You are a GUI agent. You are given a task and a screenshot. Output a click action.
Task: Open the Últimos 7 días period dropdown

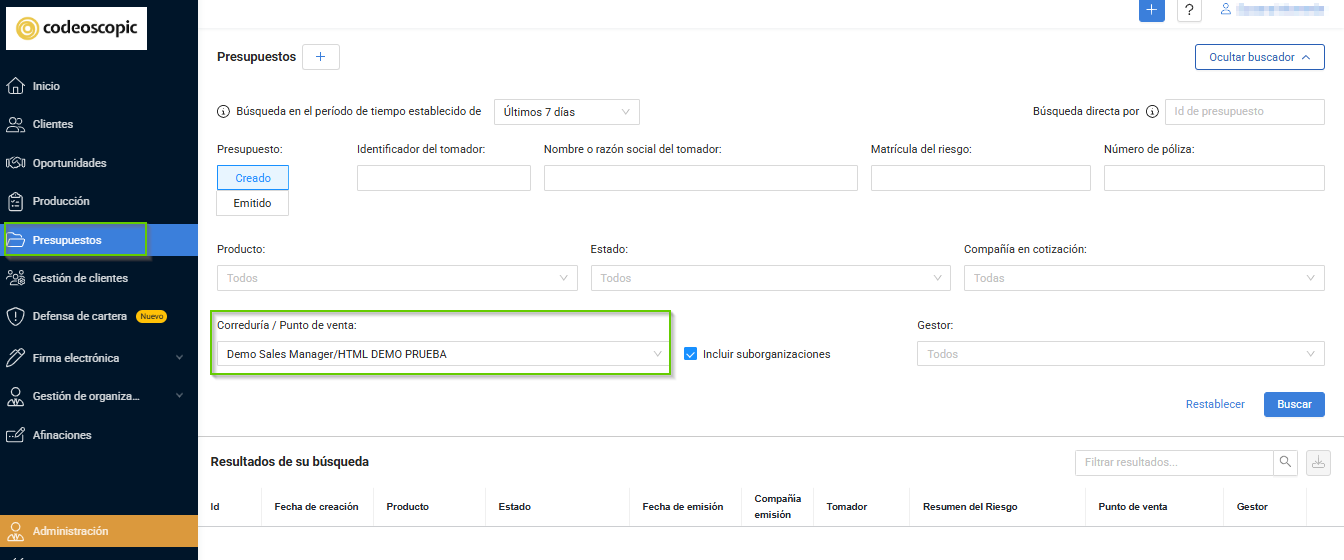(x=567, y=112)
